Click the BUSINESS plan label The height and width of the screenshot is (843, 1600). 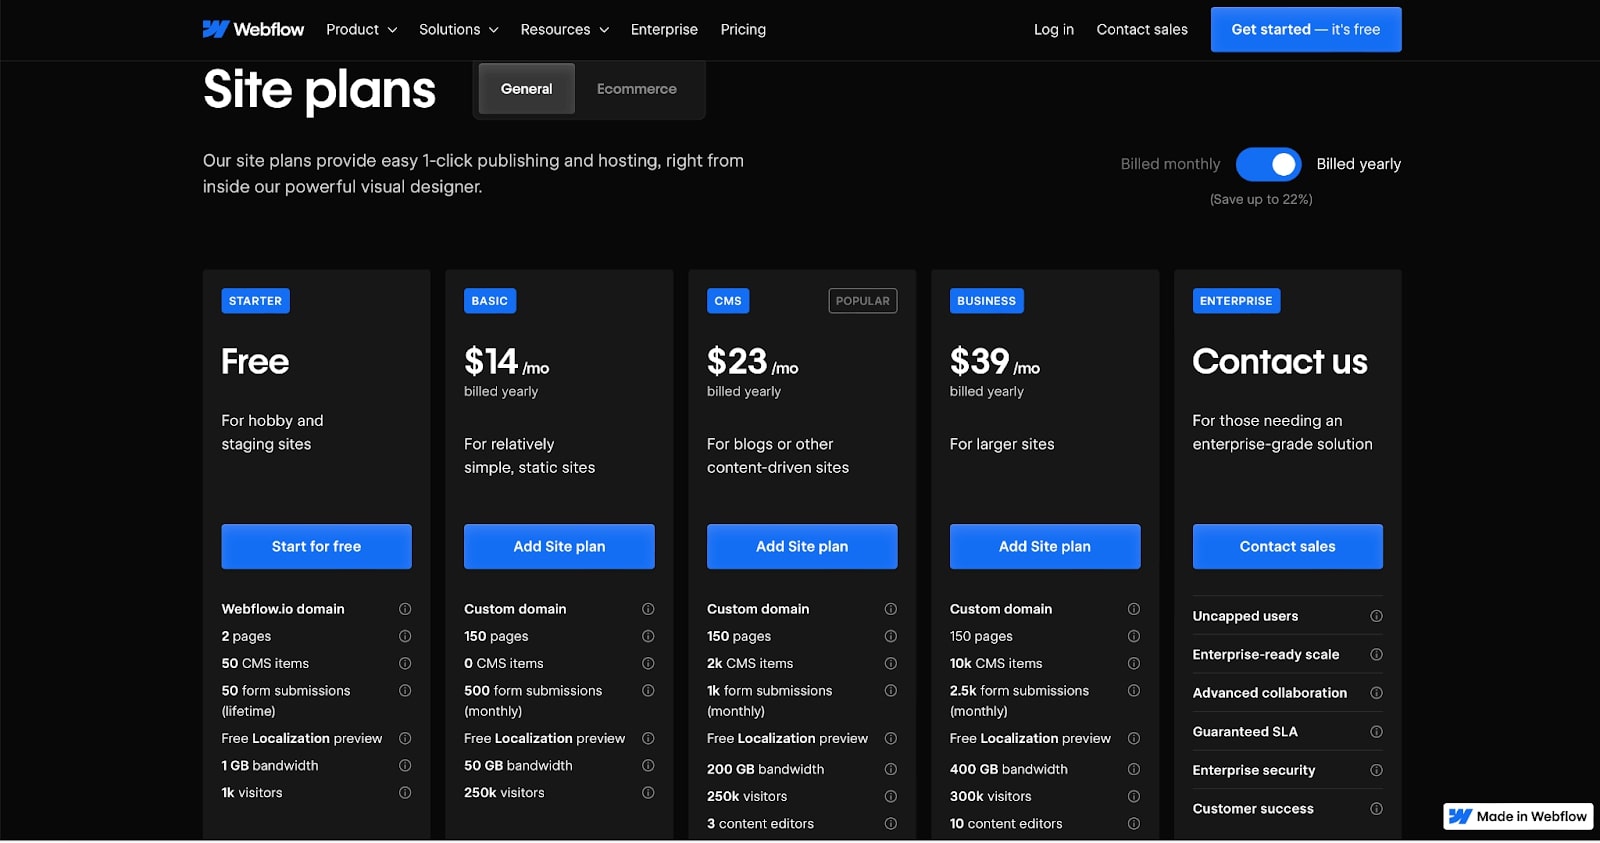986,301
